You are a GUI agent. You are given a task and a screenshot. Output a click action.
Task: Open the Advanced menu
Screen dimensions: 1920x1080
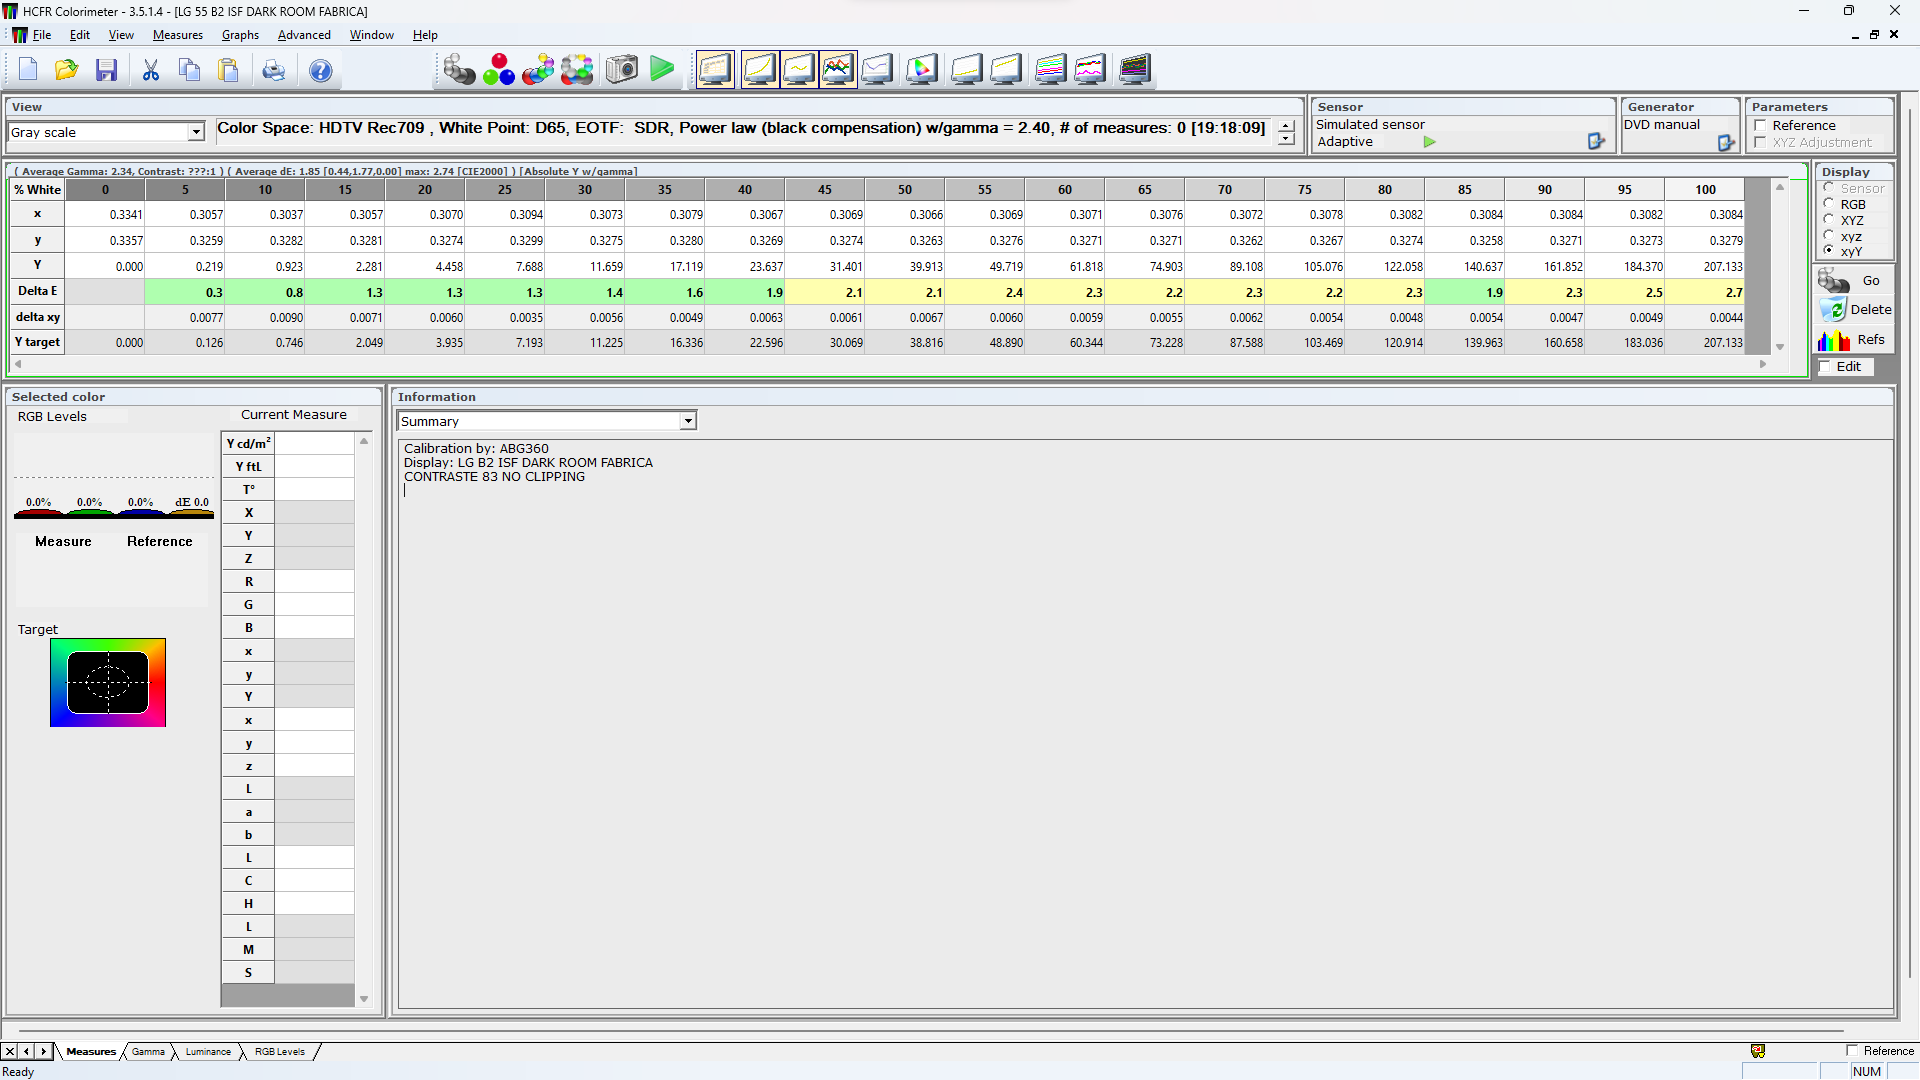(304, 35)
